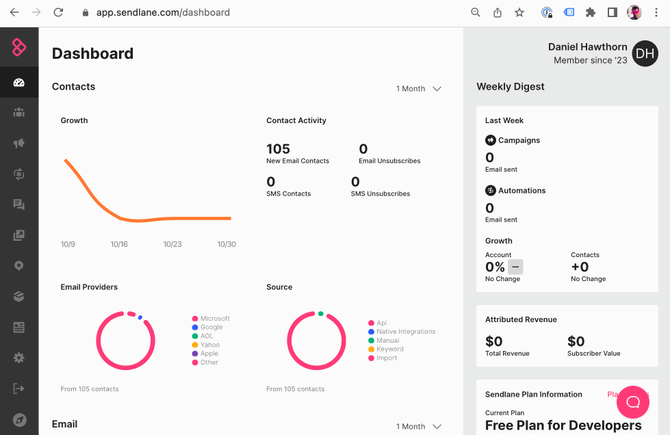Click the 'Email Unsubscribes' label

(389, 161)
